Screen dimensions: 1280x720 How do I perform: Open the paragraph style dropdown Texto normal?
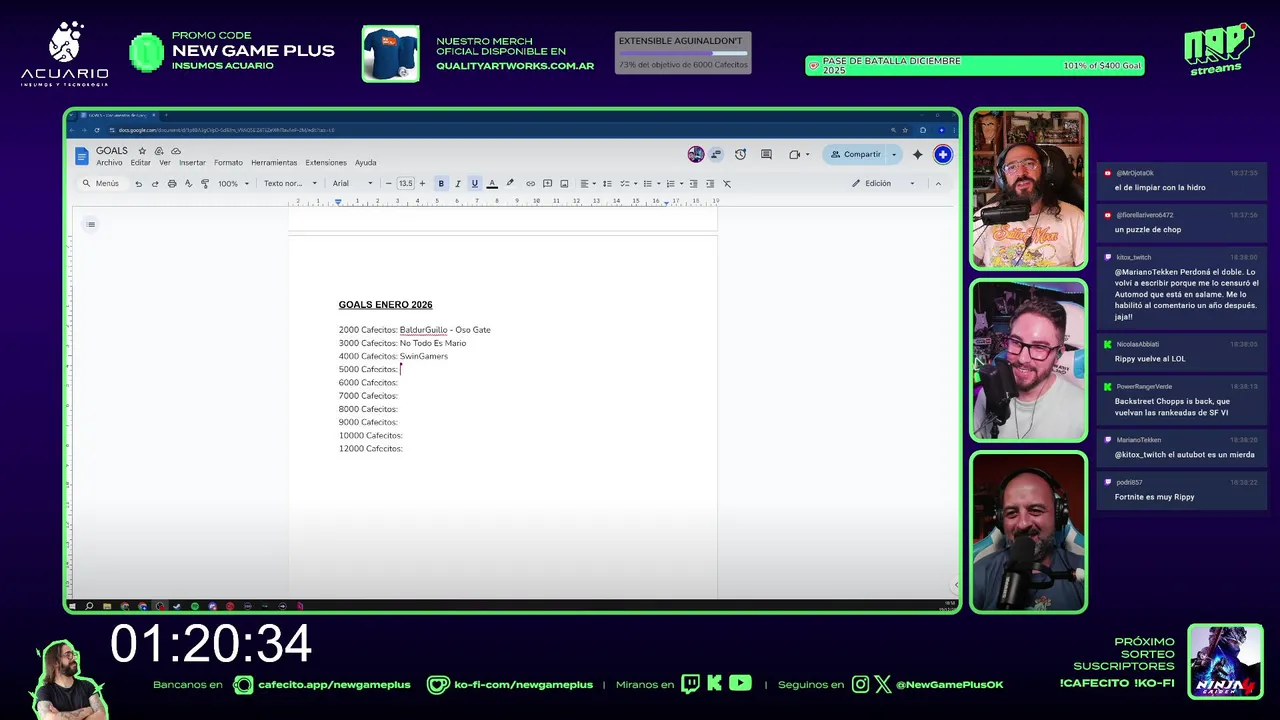[x=290, y=184]
